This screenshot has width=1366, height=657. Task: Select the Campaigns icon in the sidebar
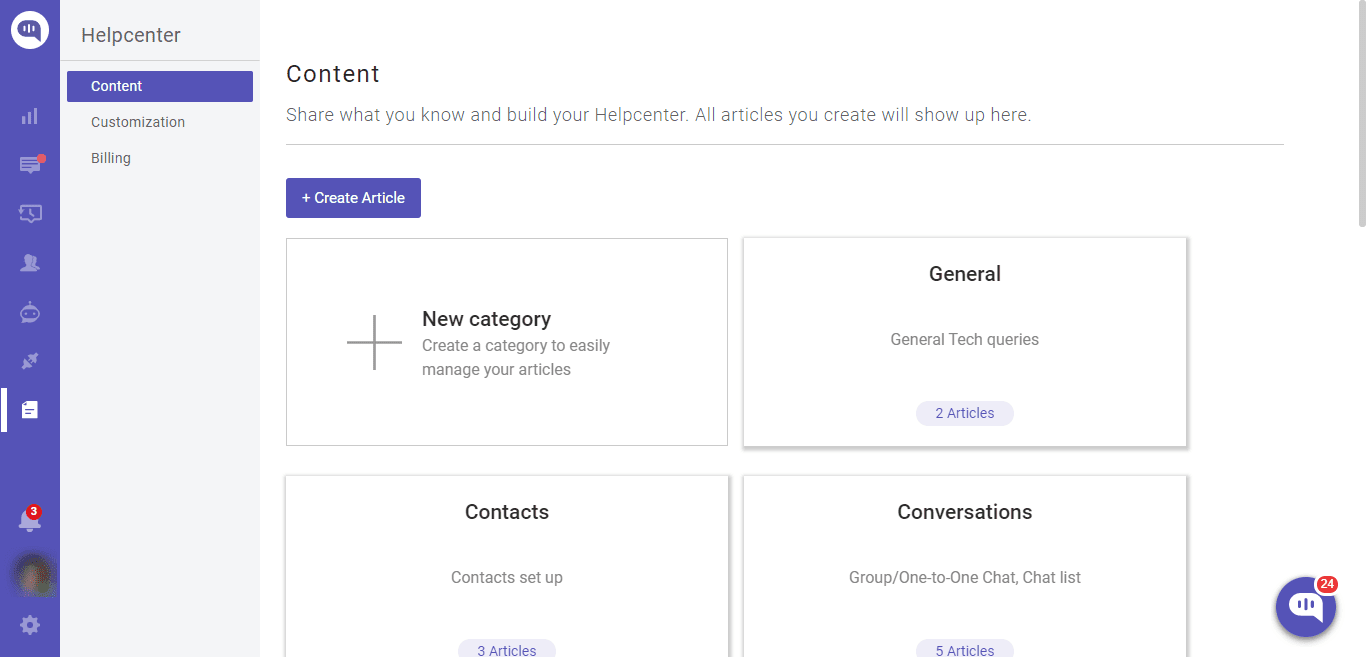(x=30, y=213)
